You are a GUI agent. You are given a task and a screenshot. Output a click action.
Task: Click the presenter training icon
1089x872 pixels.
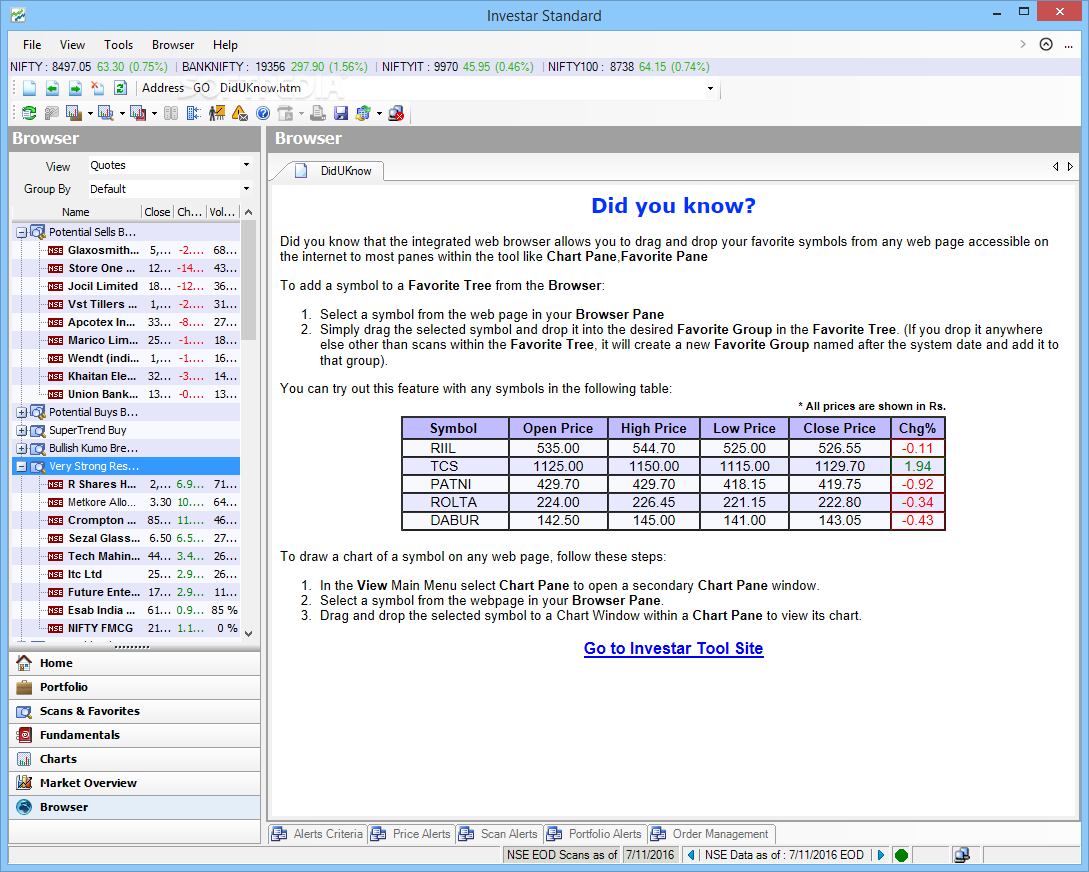(x=217, y=113)
